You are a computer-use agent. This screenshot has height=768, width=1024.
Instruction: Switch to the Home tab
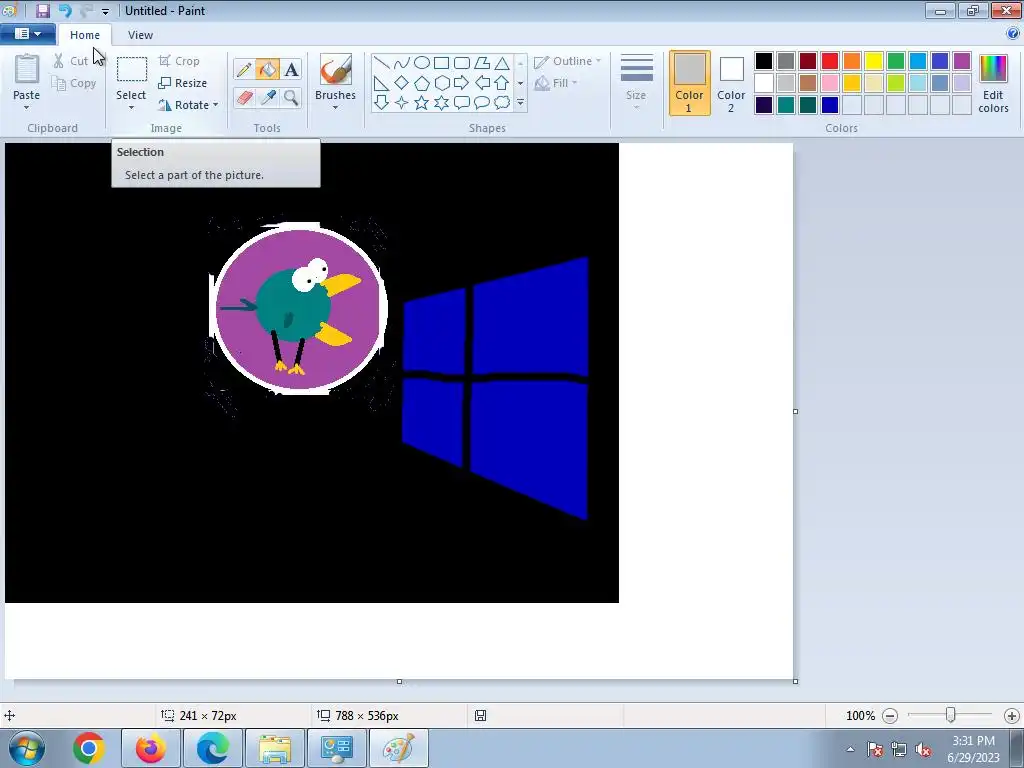point(85,35)
